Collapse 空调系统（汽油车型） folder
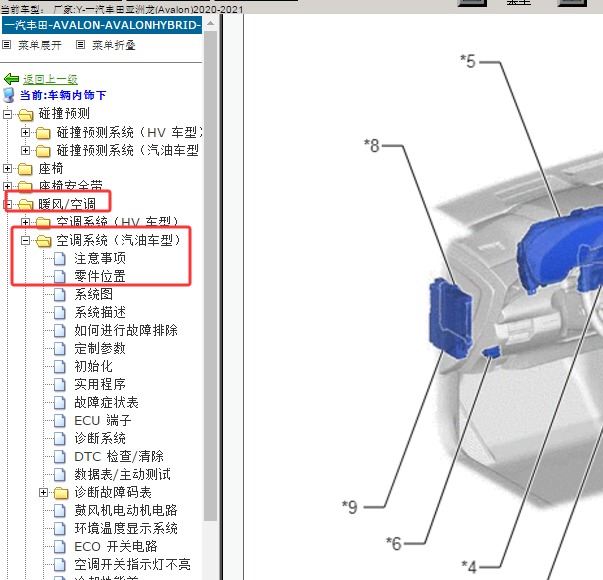Image resolution: width=603 pixels, height=580 pixels. pyautogui.click(x=25, y=240)
